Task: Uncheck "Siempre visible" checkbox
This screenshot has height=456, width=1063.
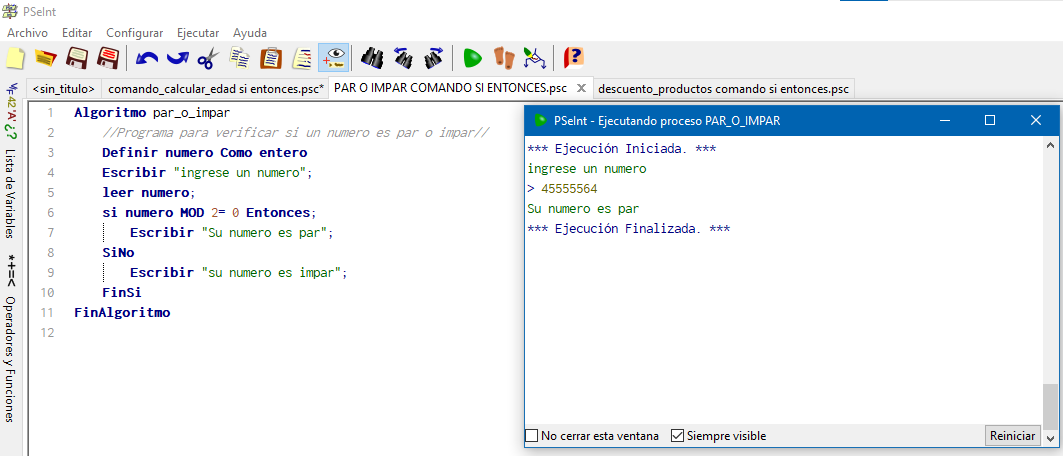Action: click(x=677, y=436)
